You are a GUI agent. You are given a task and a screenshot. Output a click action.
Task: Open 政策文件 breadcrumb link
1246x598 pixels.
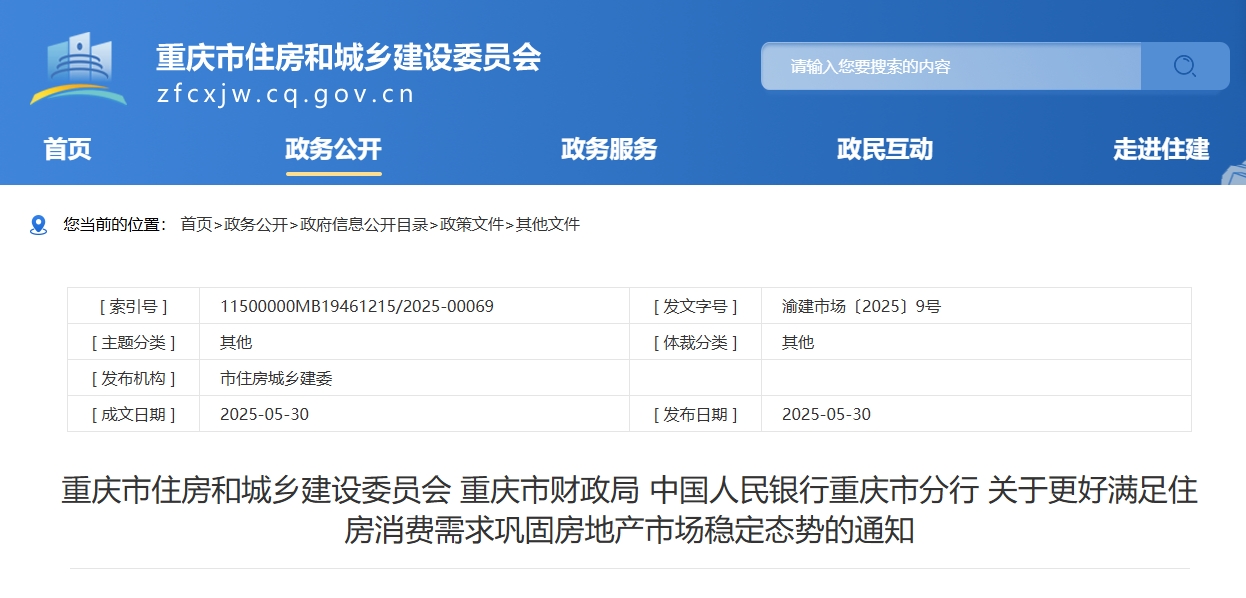(472, 225)
